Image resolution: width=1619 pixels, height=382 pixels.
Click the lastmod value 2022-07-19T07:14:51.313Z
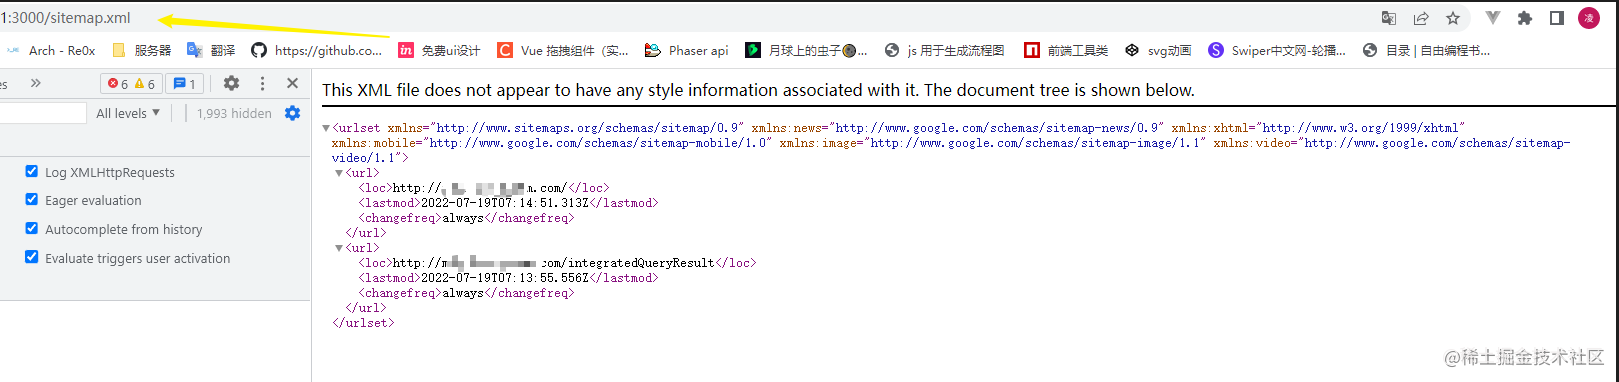click(x=505, y=203)
